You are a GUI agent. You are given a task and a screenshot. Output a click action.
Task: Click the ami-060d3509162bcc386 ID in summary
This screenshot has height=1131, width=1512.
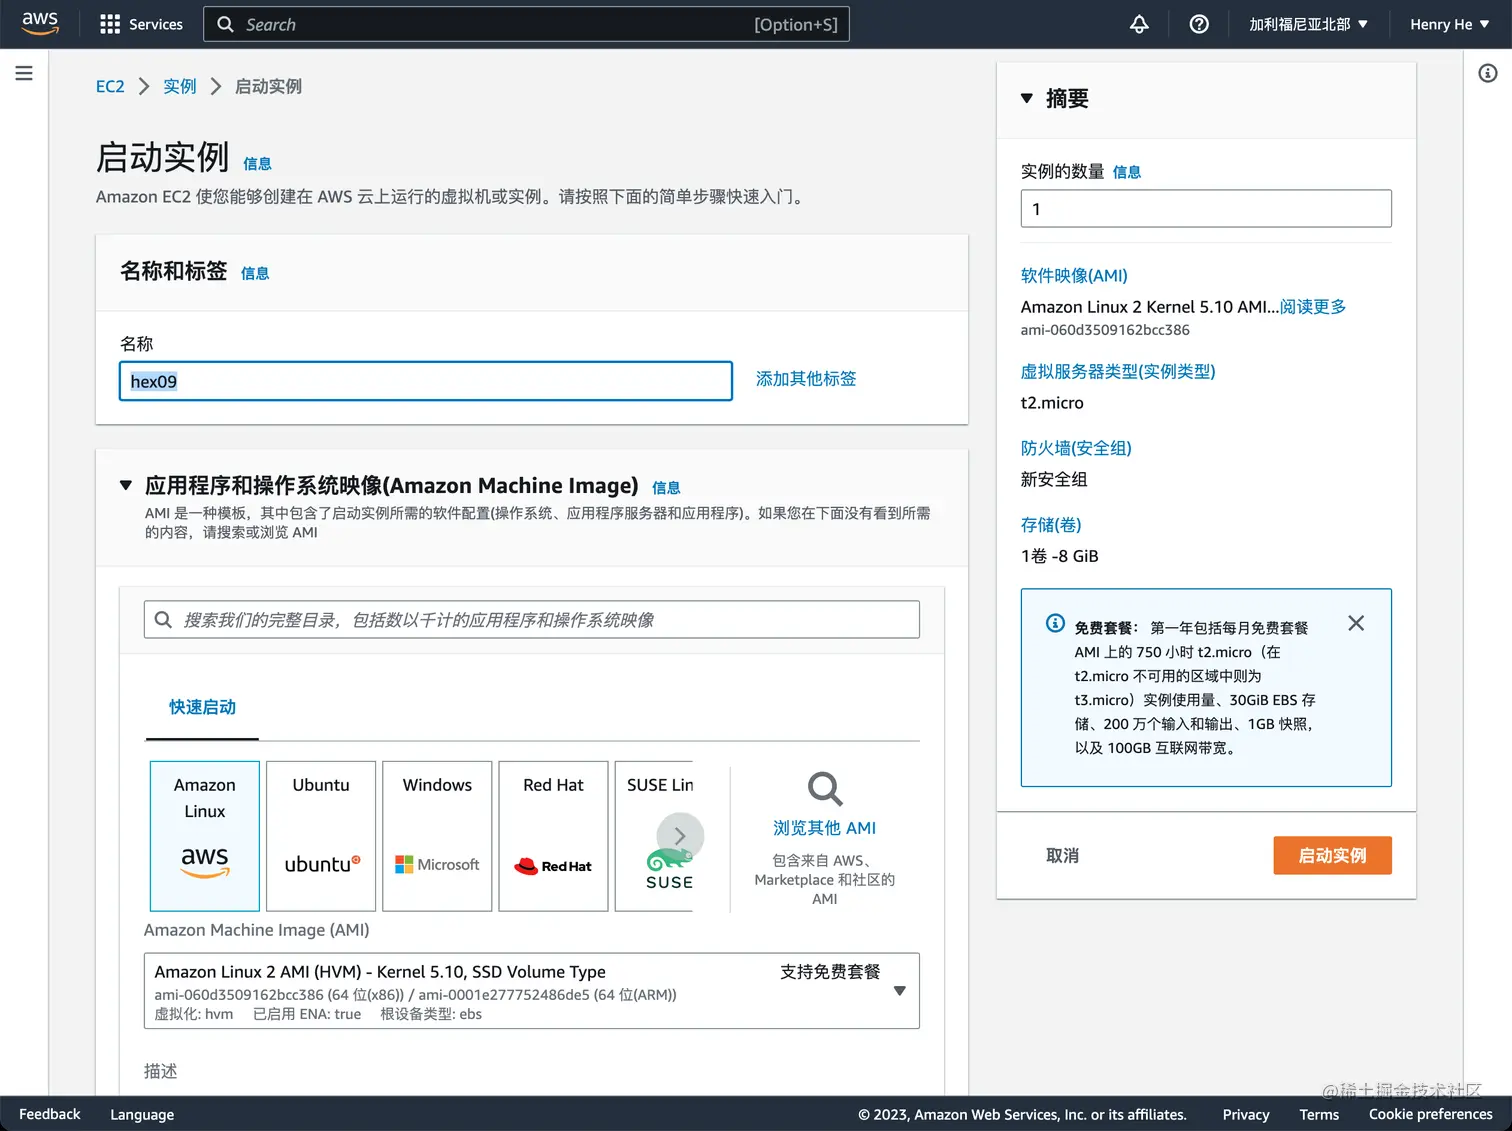[1105, 330]
